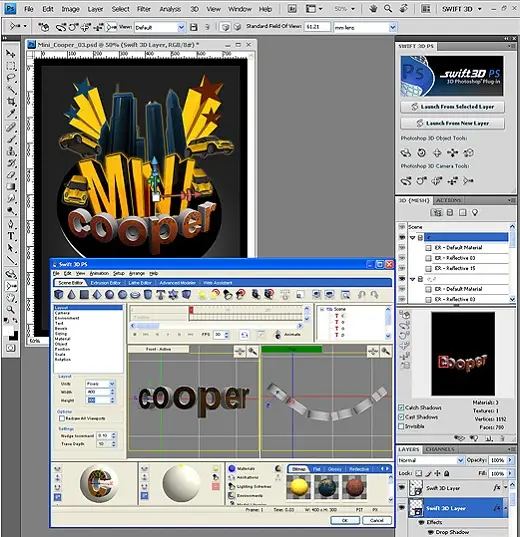
Task: Select the Lasso tool
Action: click(11, 78)
